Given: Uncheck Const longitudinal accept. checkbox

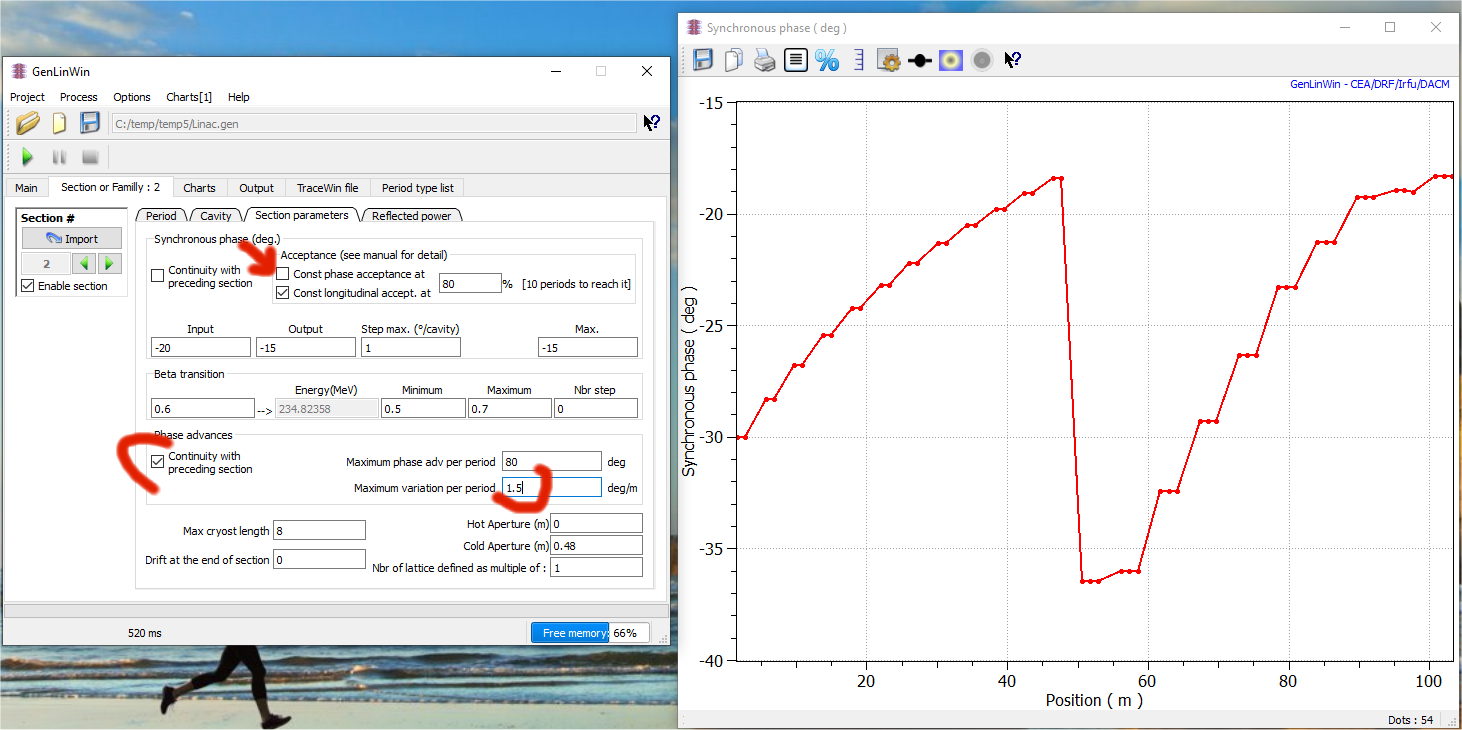Looking at the screenshot, I should (x=283, y=293).
